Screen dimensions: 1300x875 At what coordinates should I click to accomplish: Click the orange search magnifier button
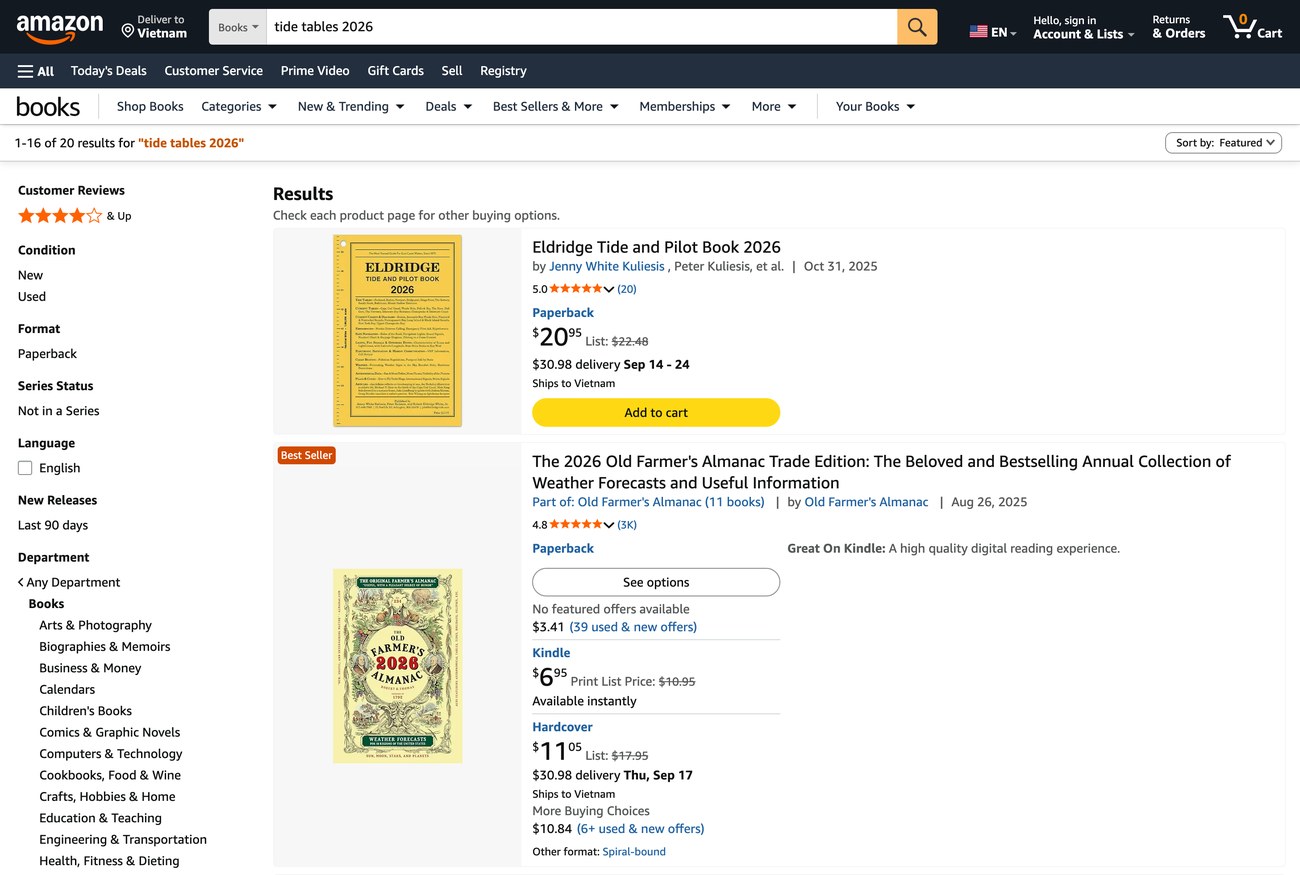click(917, 27)
